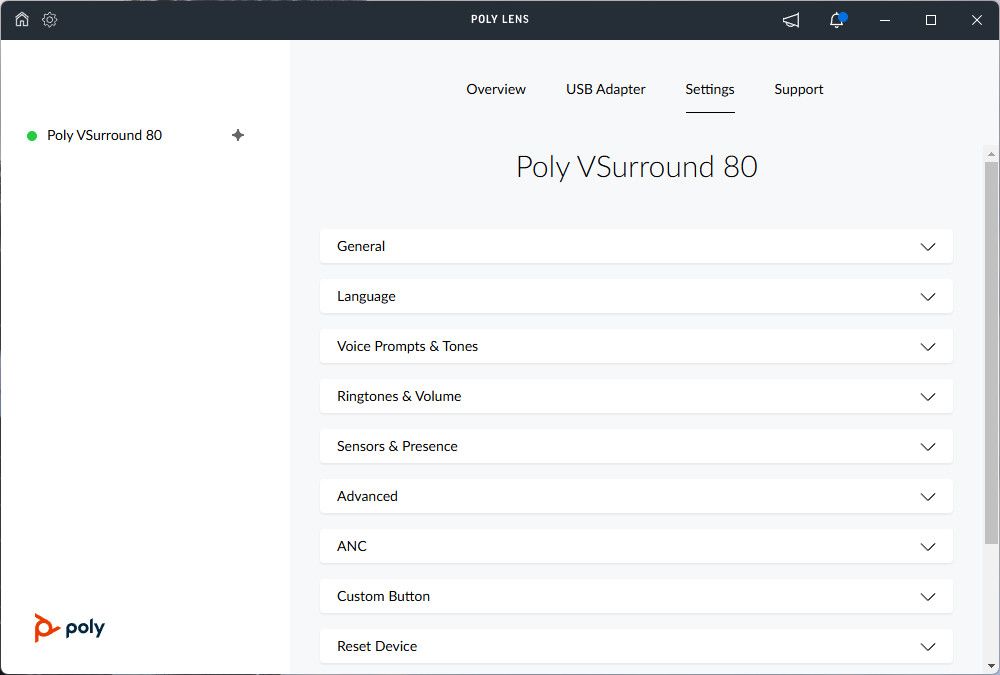Open the announcements megaphone icon

[x=791, y=20]
